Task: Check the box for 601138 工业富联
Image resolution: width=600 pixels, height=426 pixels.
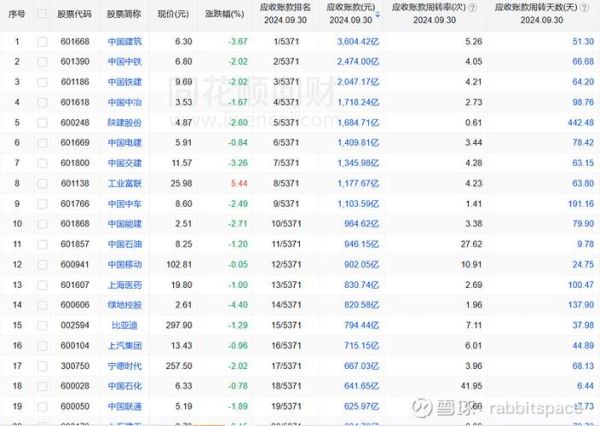Action: coord(42,184)
